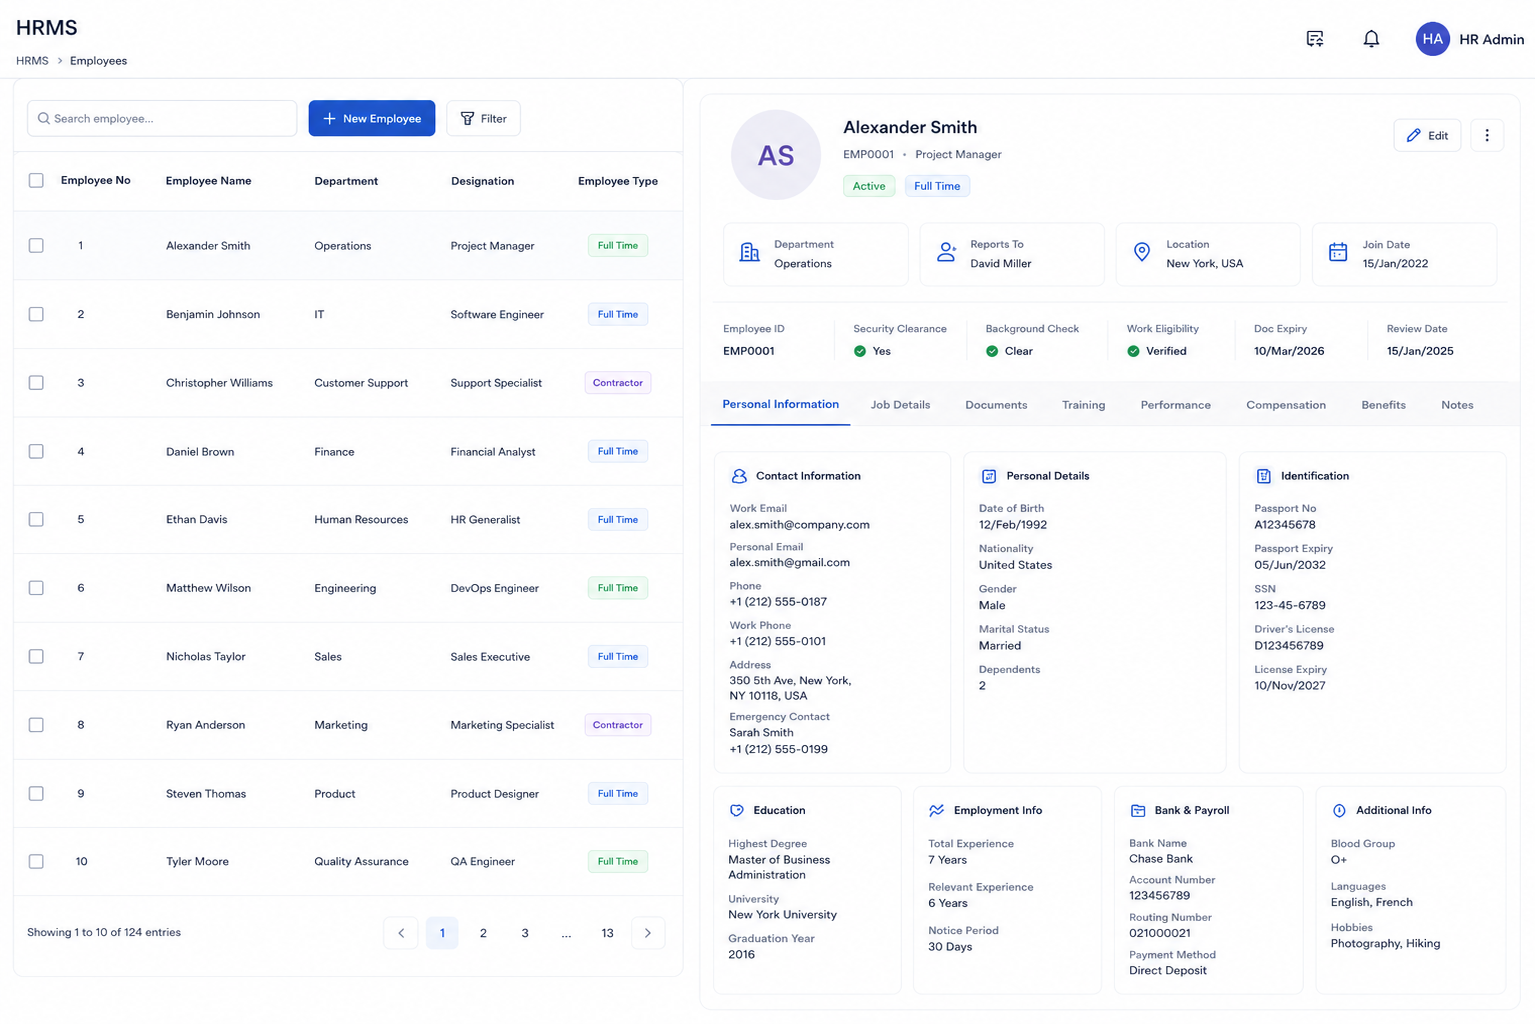
Task: Click the Contractor badge for Ryan Anderson
Action: click(x=618, y=725)
